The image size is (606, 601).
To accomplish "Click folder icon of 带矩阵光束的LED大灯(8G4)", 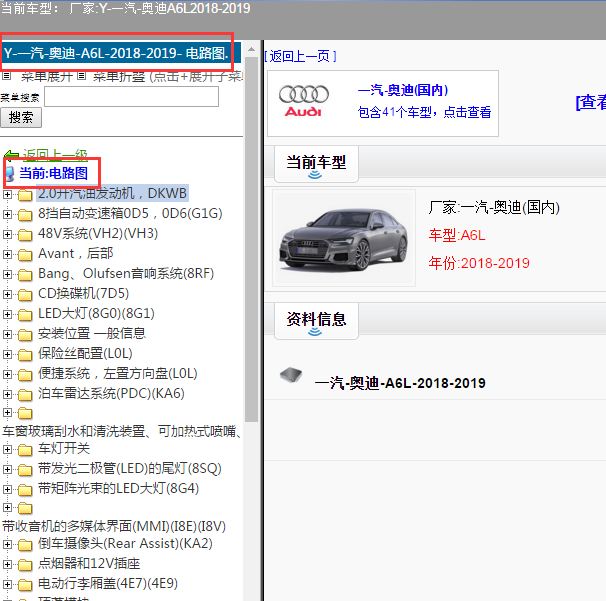I will click(x=25, y=490).
